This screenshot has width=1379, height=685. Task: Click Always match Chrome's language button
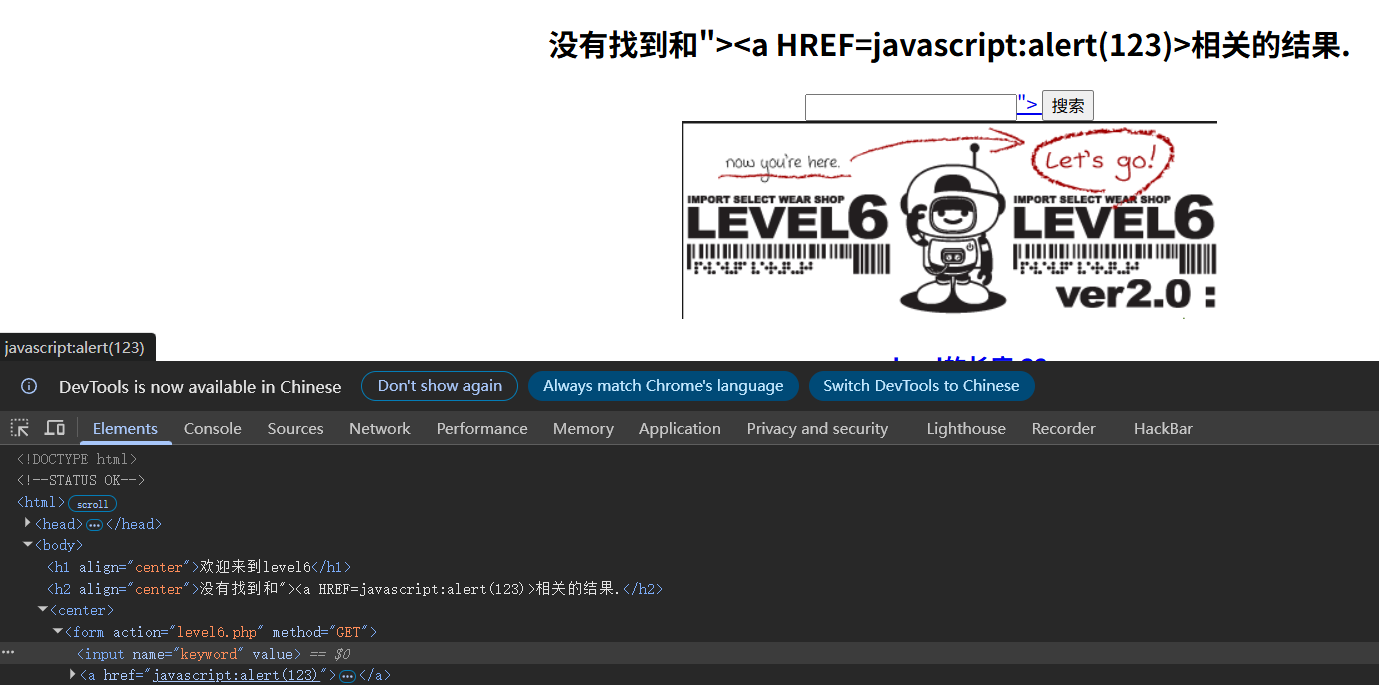[663, 386]
